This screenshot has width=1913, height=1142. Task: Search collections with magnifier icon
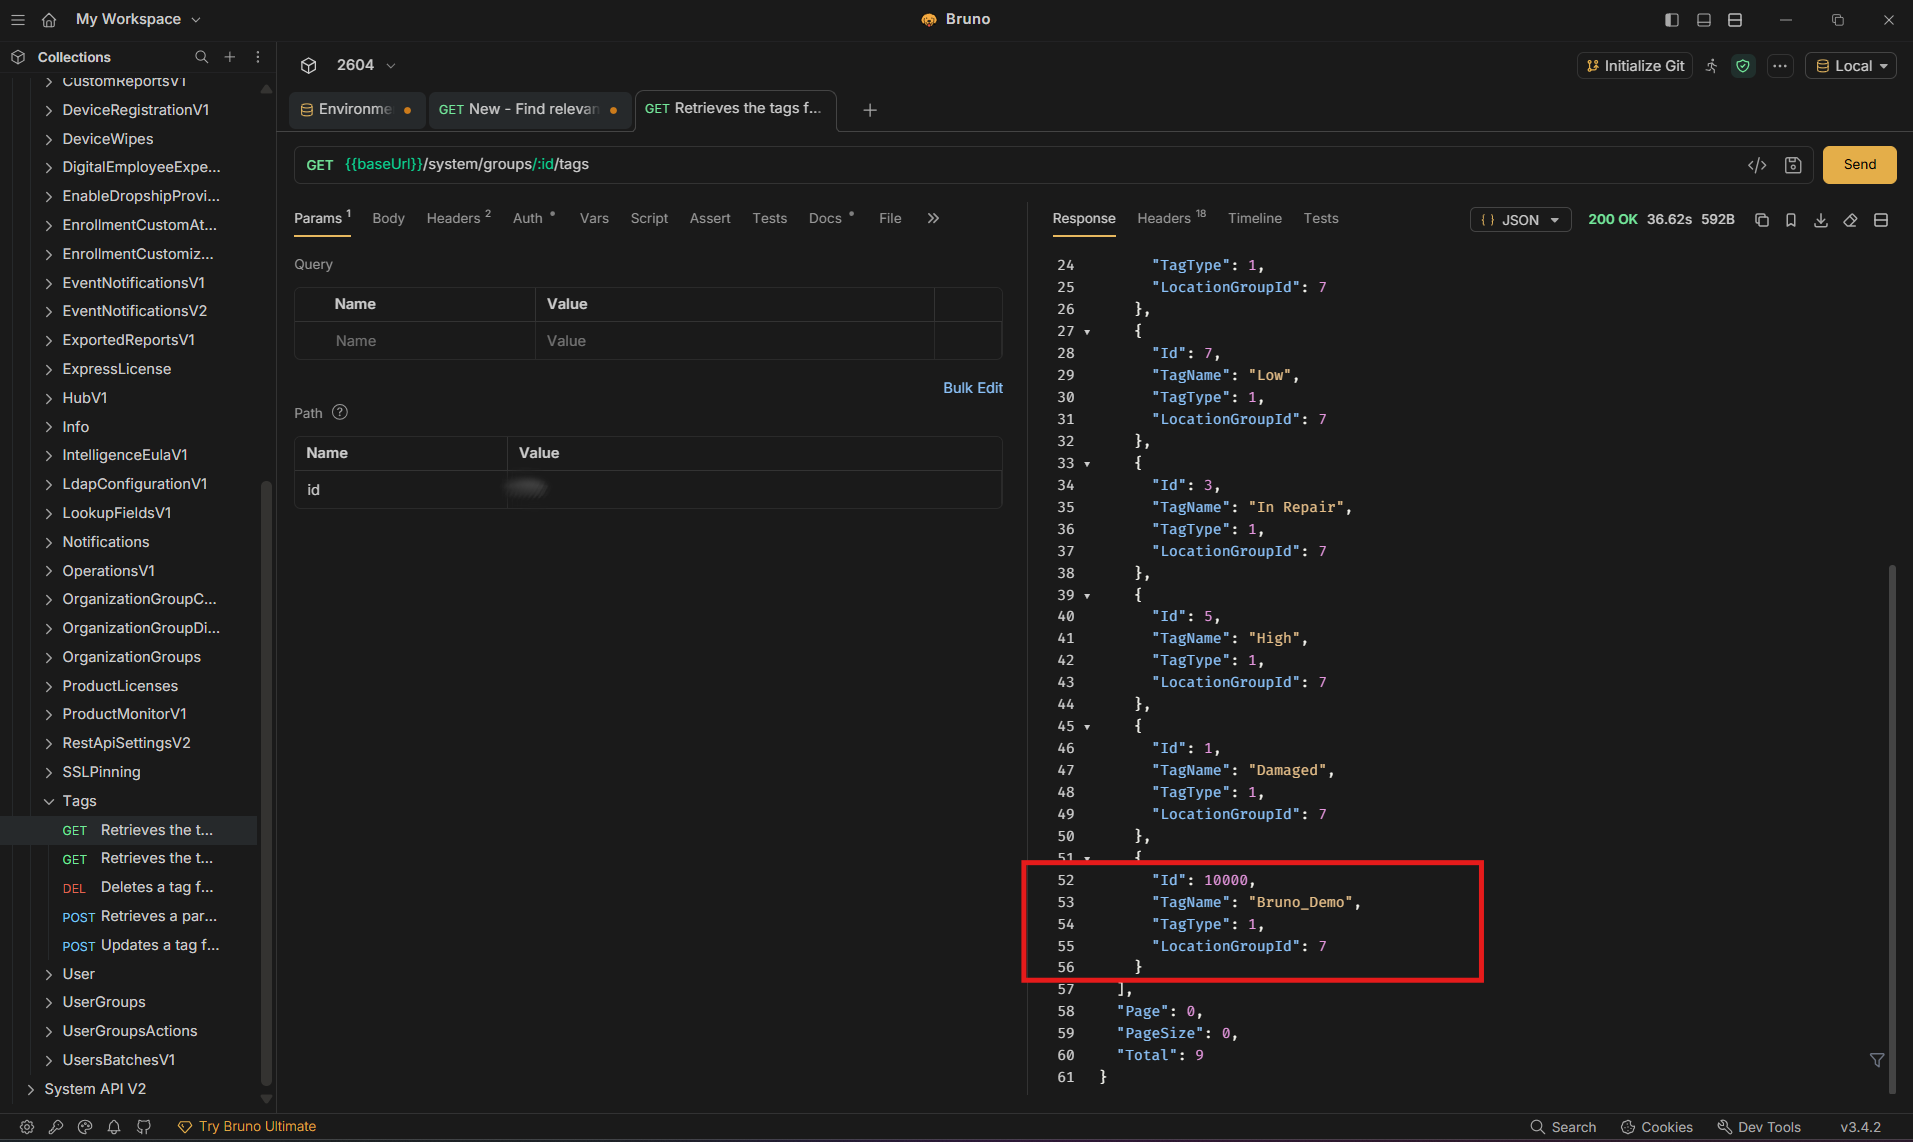[x=201, y=57]
